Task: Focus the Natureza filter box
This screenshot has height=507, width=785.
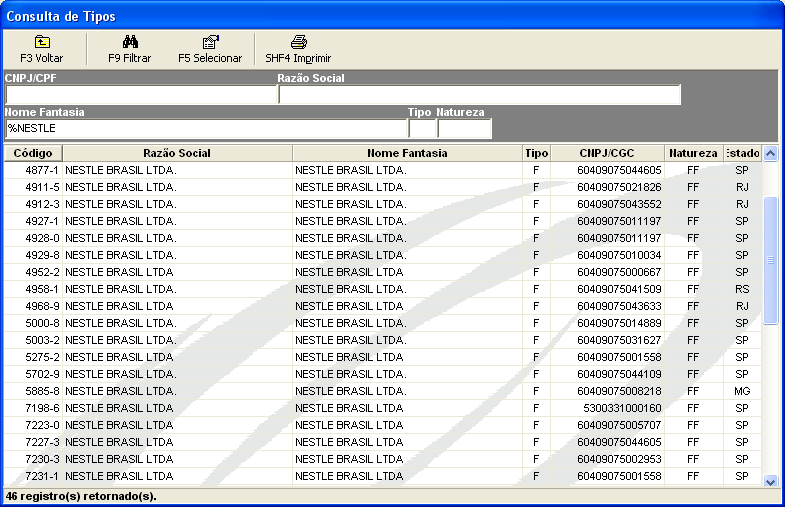Action: tap(465, 129)
